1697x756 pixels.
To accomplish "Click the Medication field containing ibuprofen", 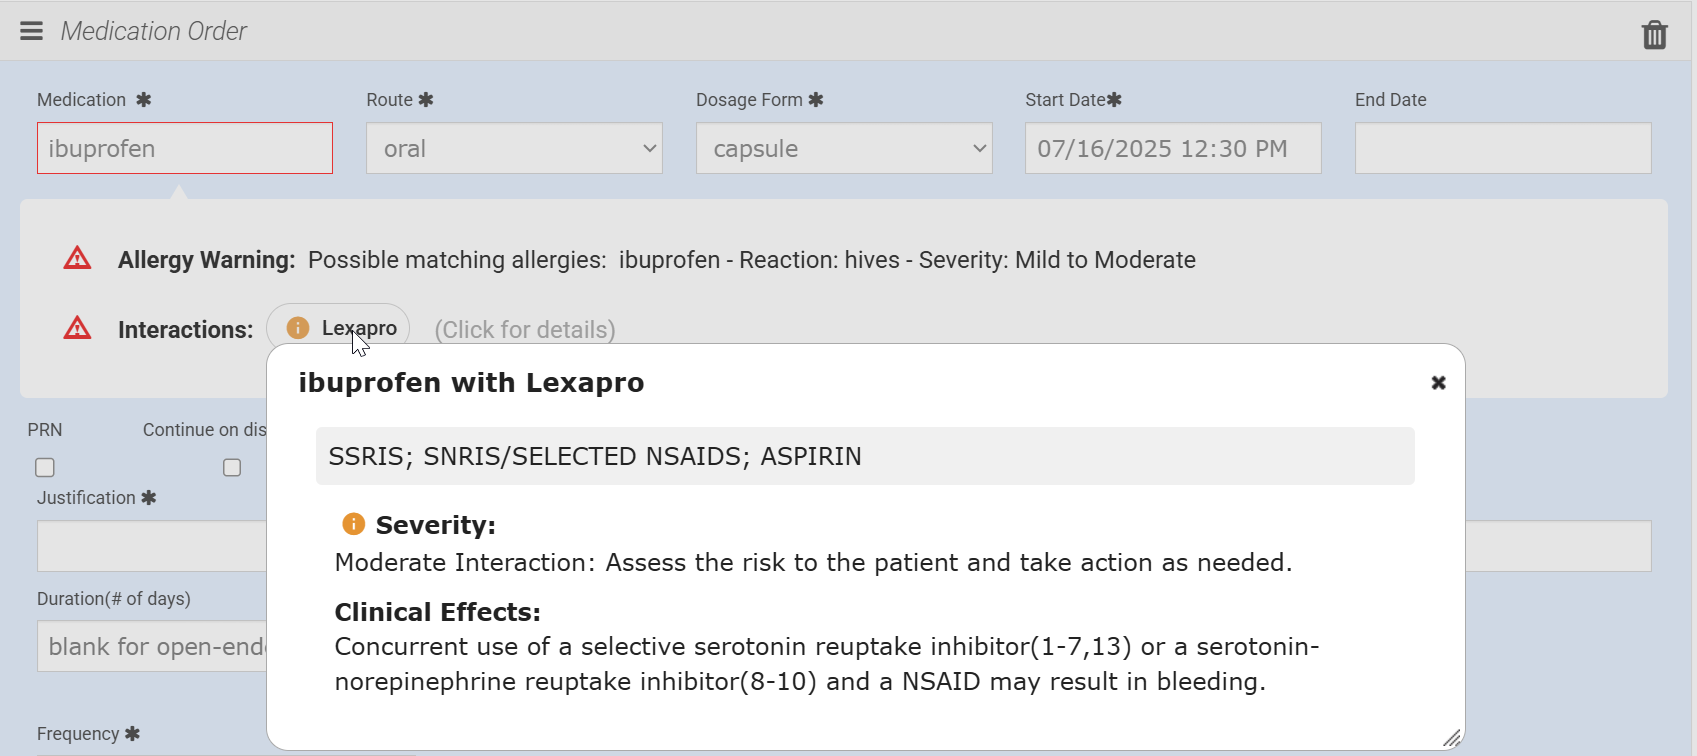I will pyautogui.click(x=185, y=149).
